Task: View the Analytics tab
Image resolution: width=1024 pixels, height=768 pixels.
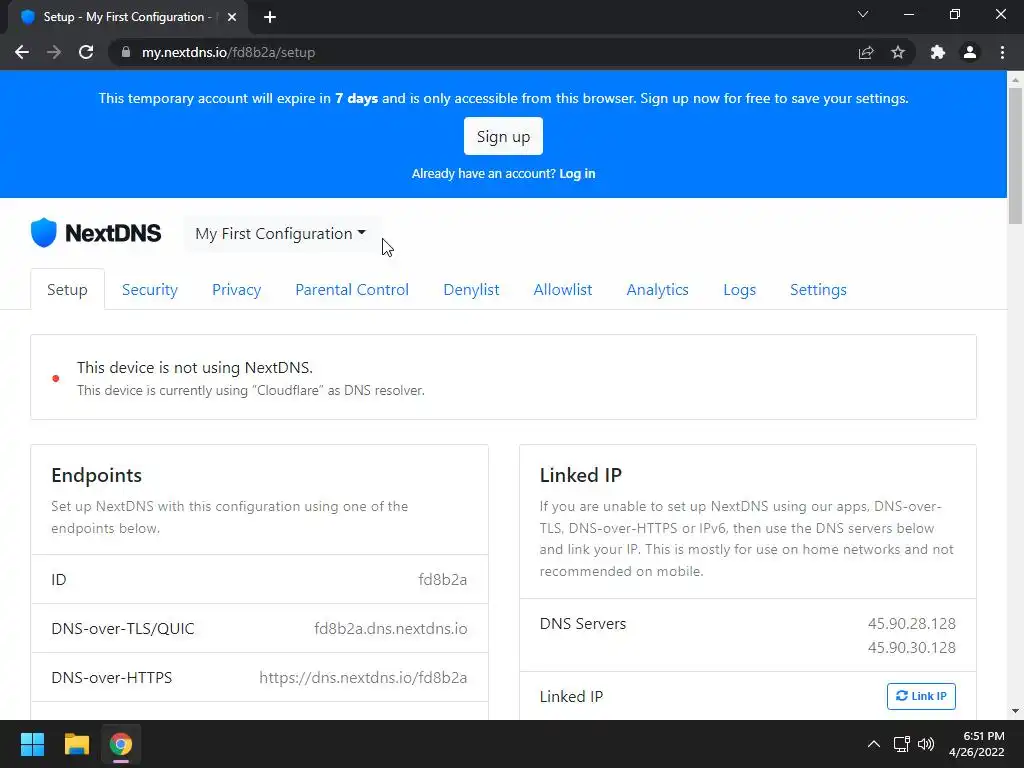Action: coord(657,289)
